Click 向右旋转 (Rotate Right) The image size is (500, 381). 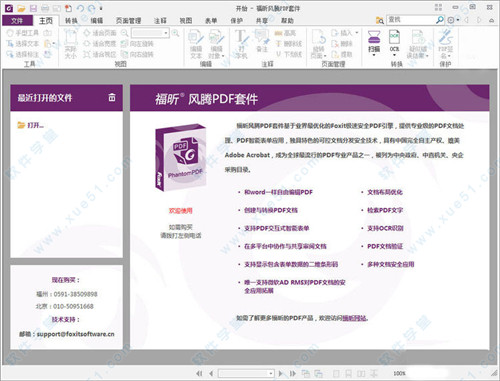[x=137, y=54]
